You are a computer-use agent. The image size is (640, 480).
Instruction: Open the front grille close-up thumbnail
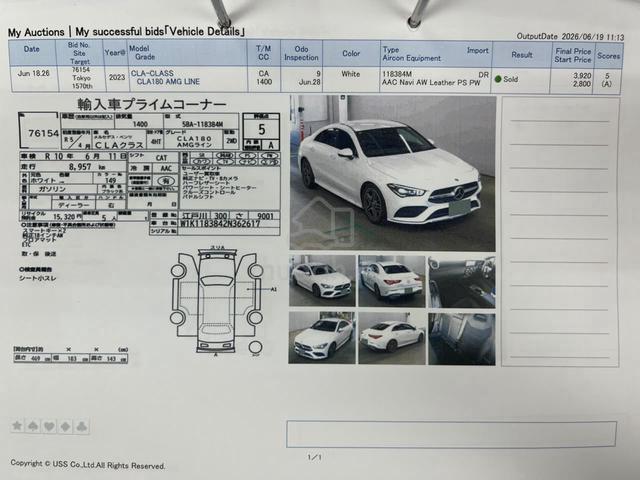point(322,338)
